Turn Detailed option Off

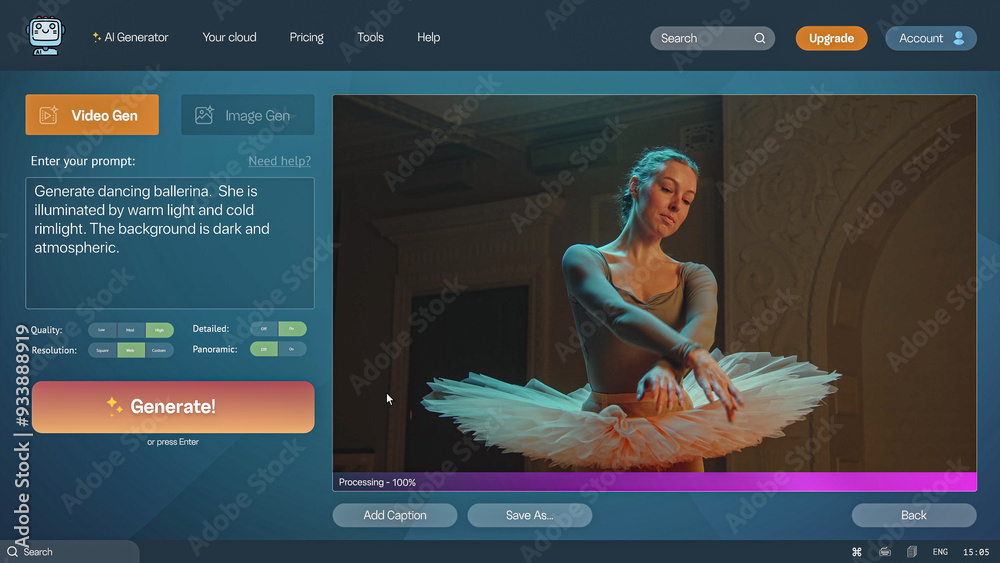[264, 328]
